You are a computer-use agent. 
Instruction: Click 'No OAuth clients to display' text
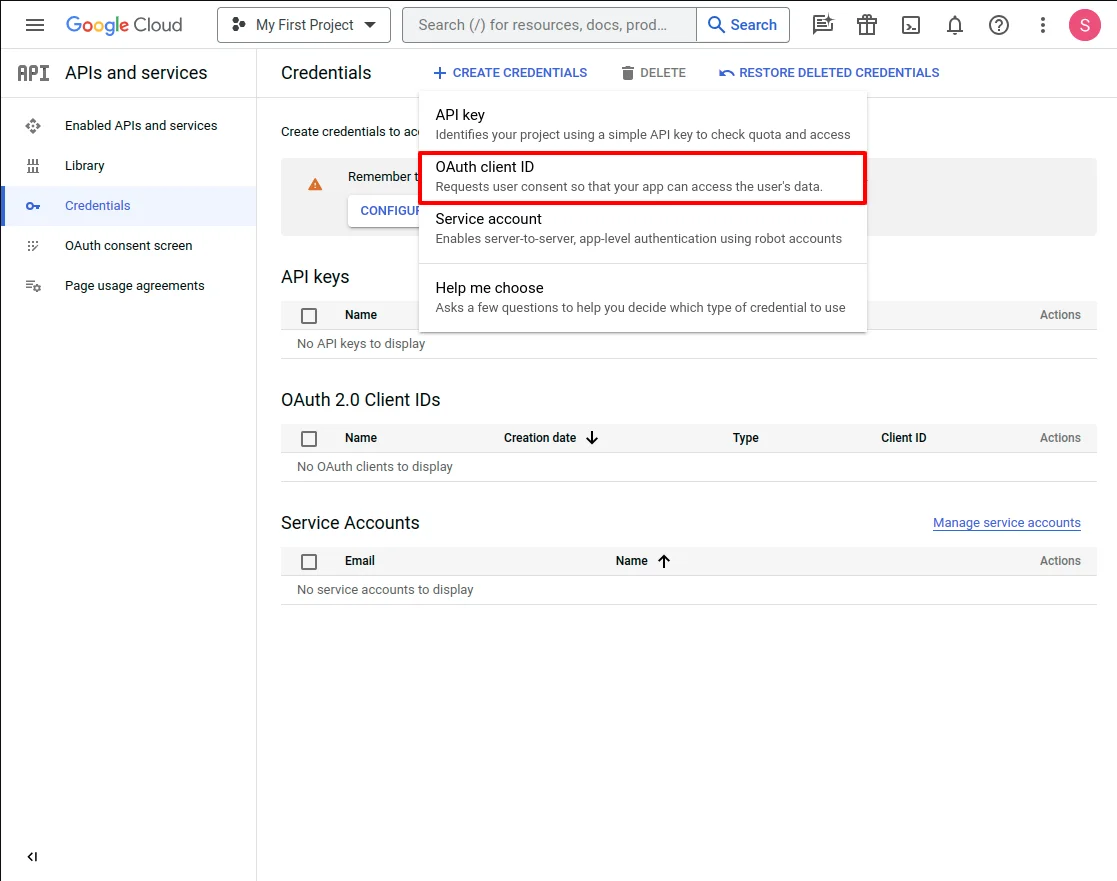(x=375, y=467)
